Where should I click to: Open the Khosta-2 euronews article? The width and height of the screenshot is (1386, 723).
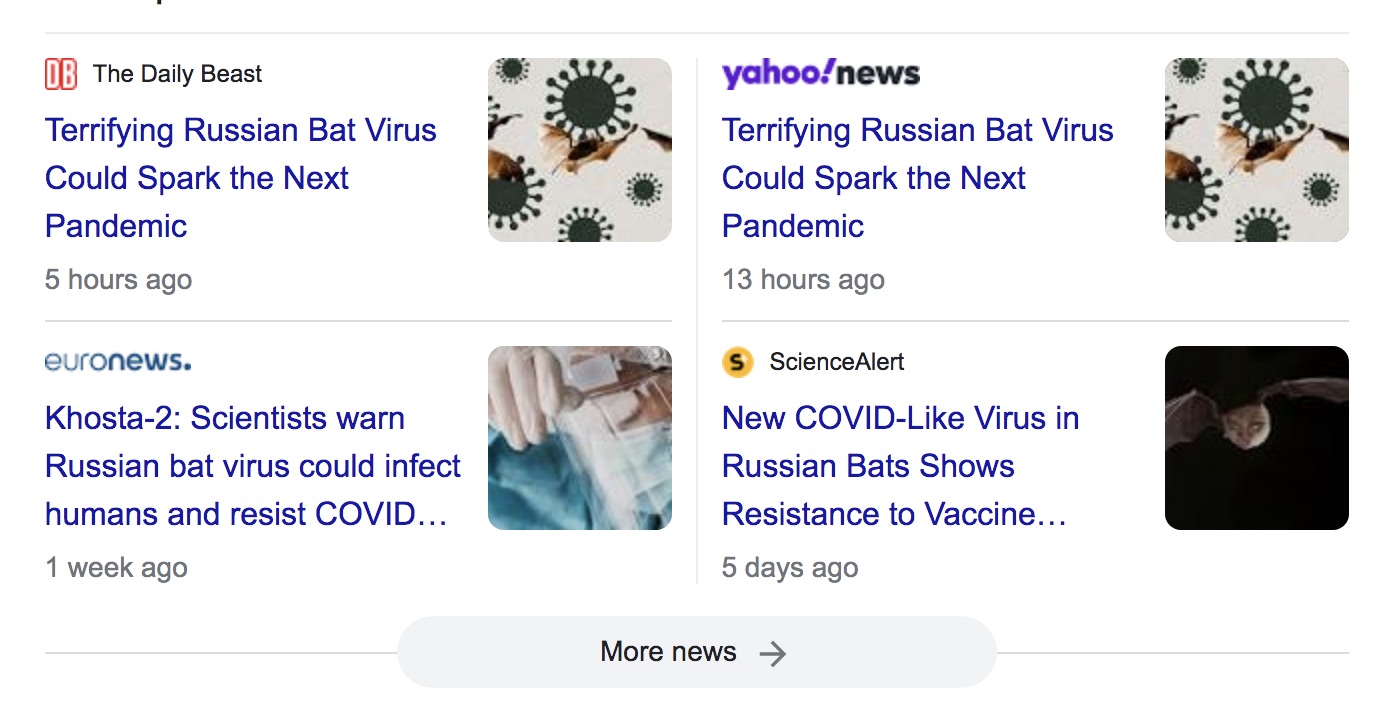point(252,466)
